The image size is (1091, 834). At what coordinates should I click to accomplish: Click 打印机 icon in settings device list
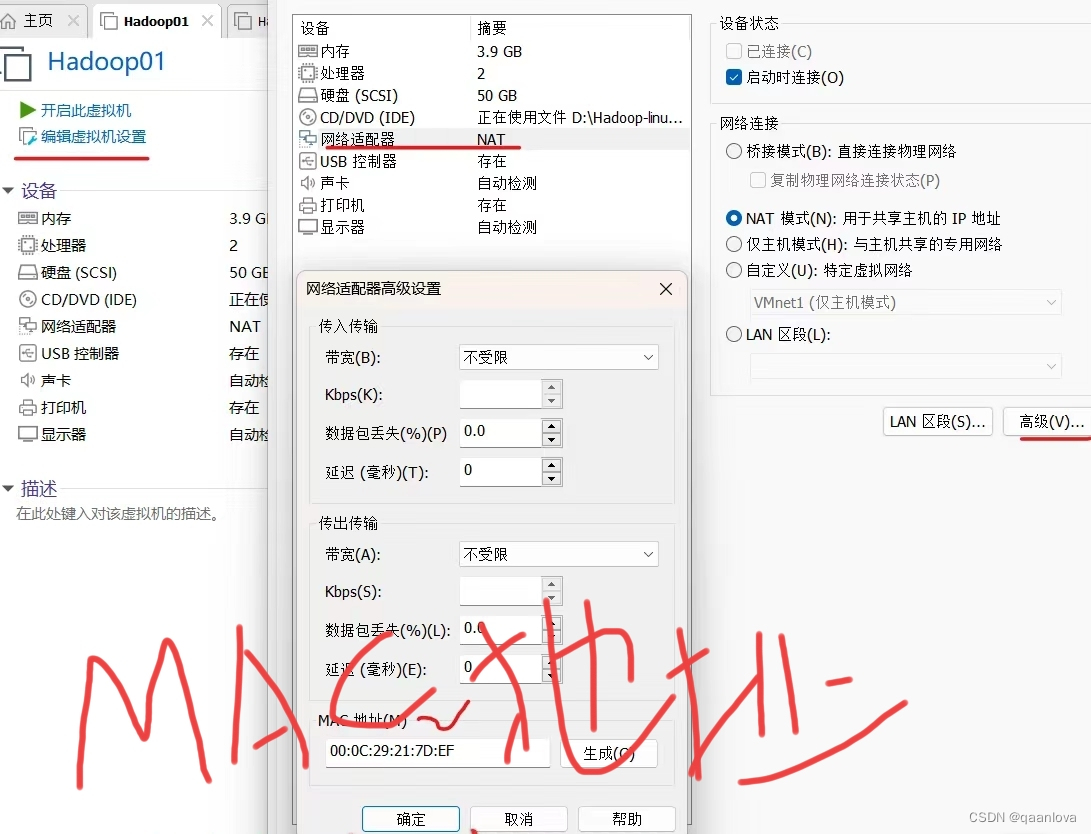click(308, 205)
